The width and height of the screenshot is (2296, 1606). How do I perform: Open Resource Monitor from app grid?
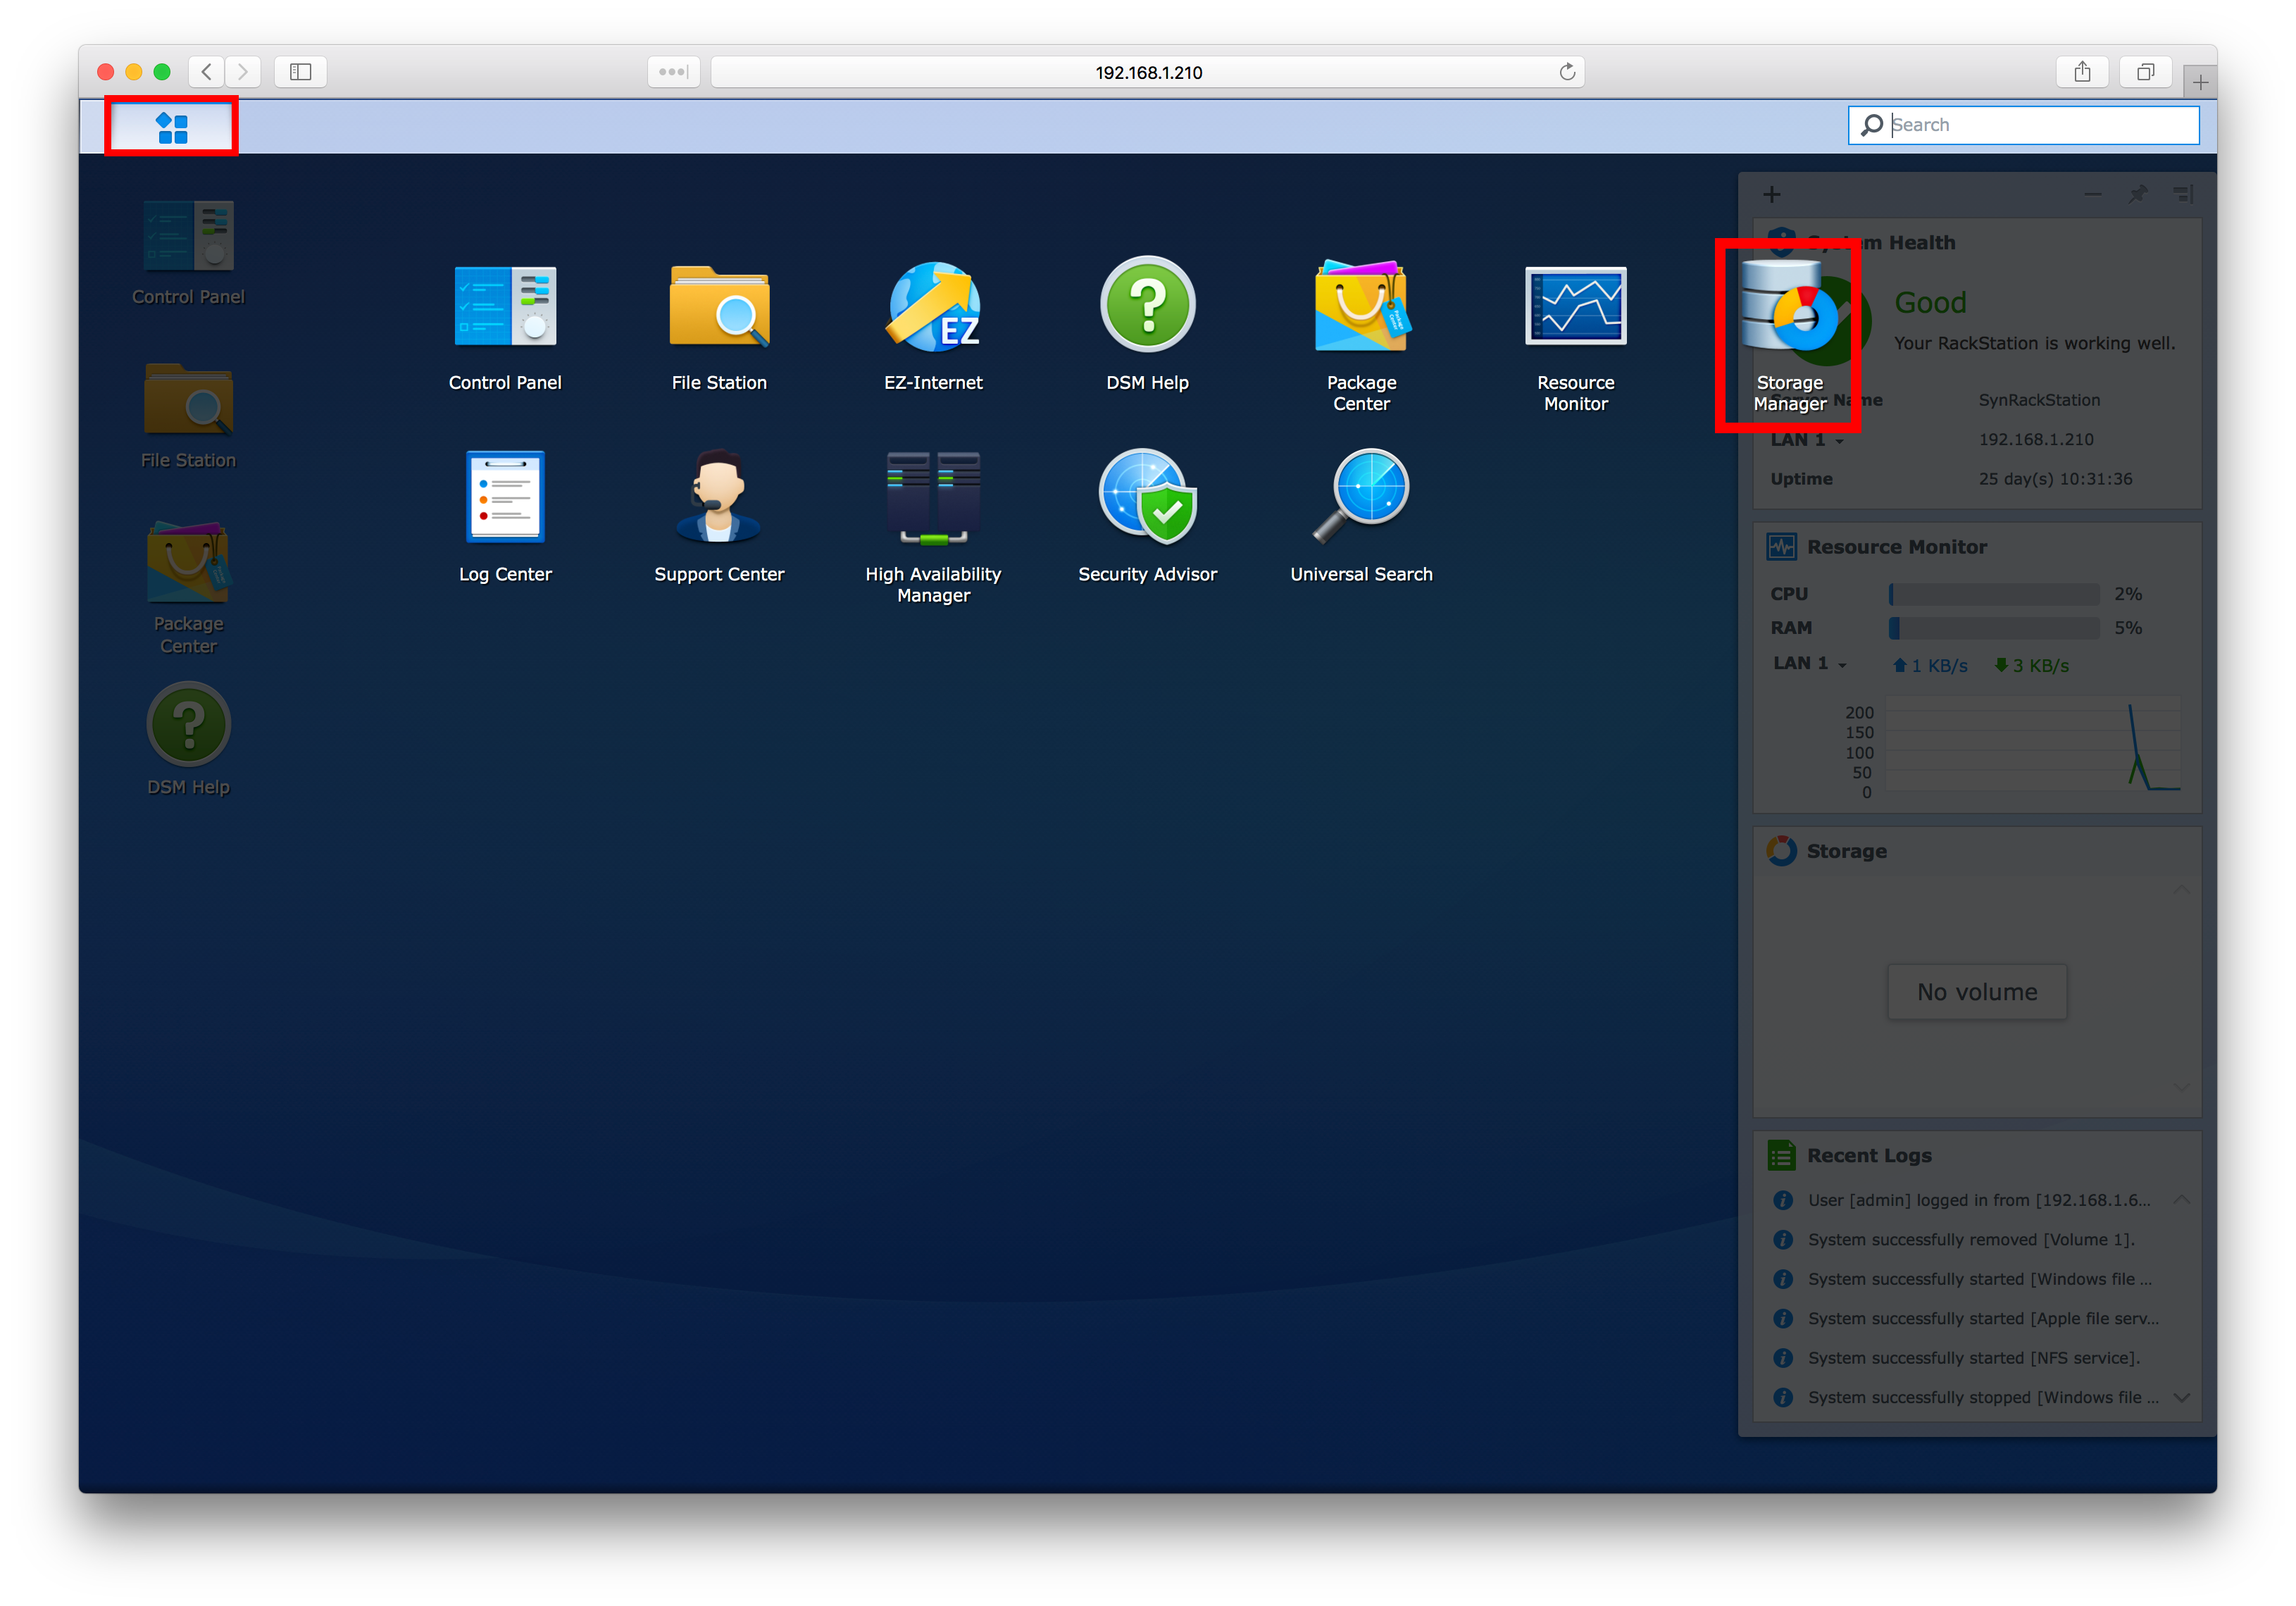point(1575,307)
